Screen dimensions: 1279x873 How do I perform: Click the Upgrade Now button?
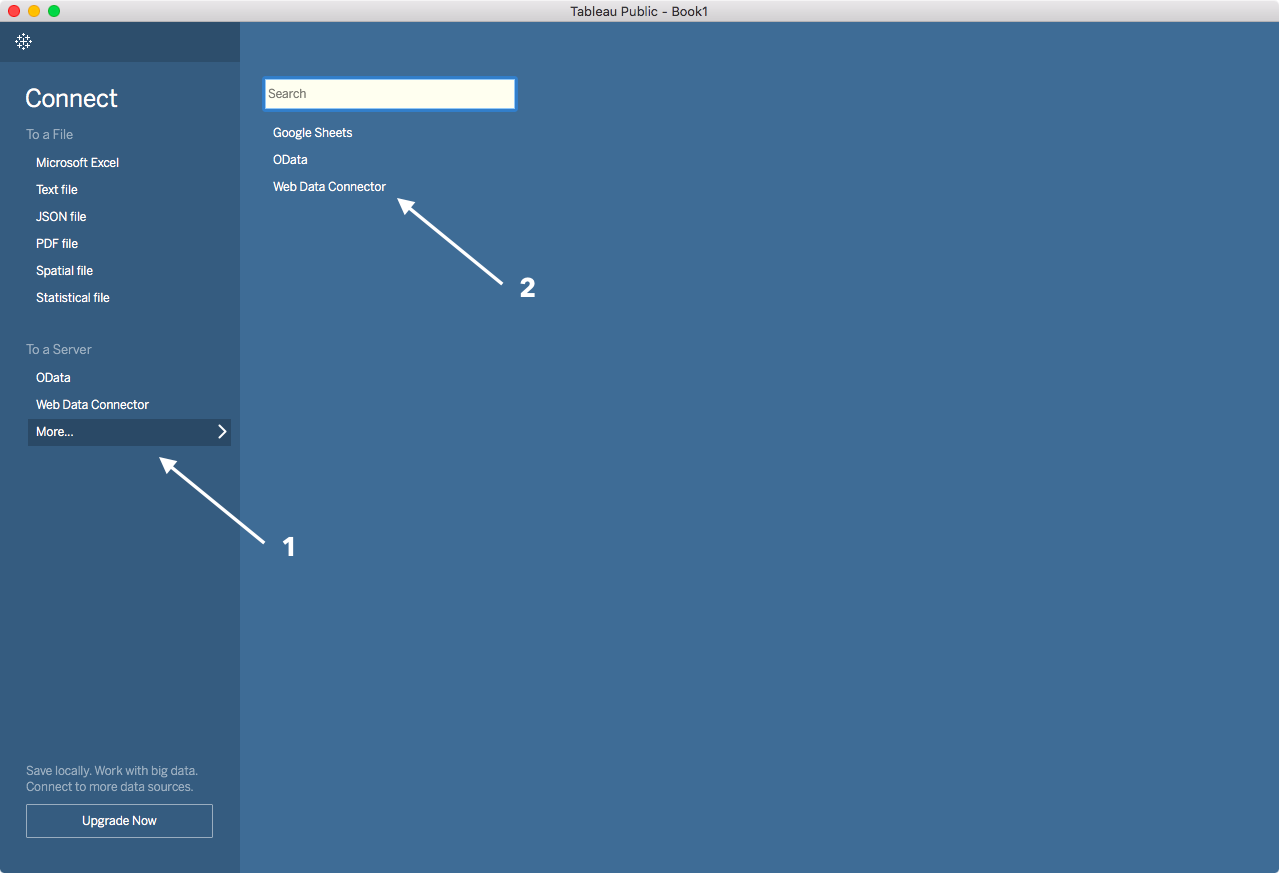[x=119, y=820]
